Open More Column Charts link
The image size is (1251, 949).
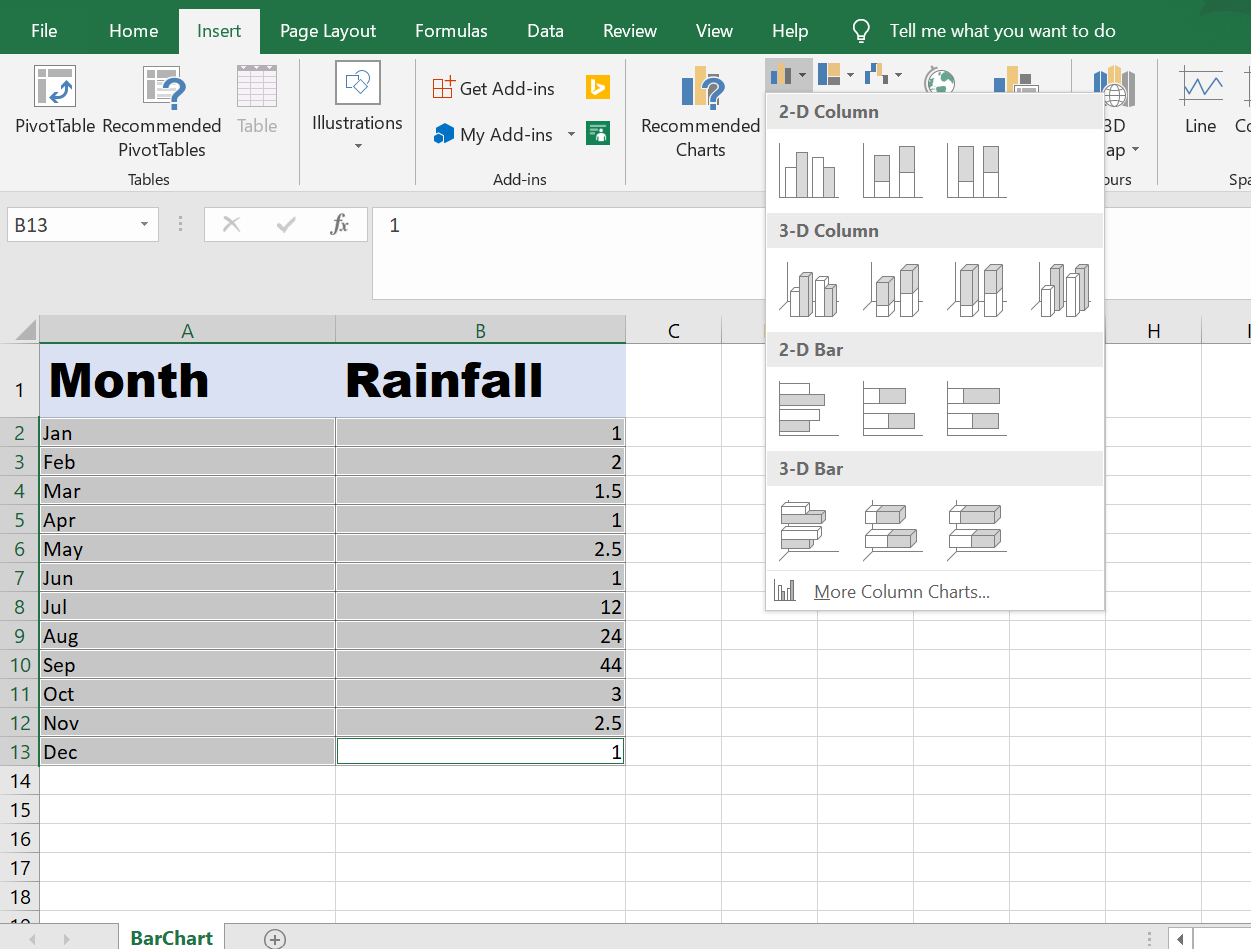[x=900, y=592]
